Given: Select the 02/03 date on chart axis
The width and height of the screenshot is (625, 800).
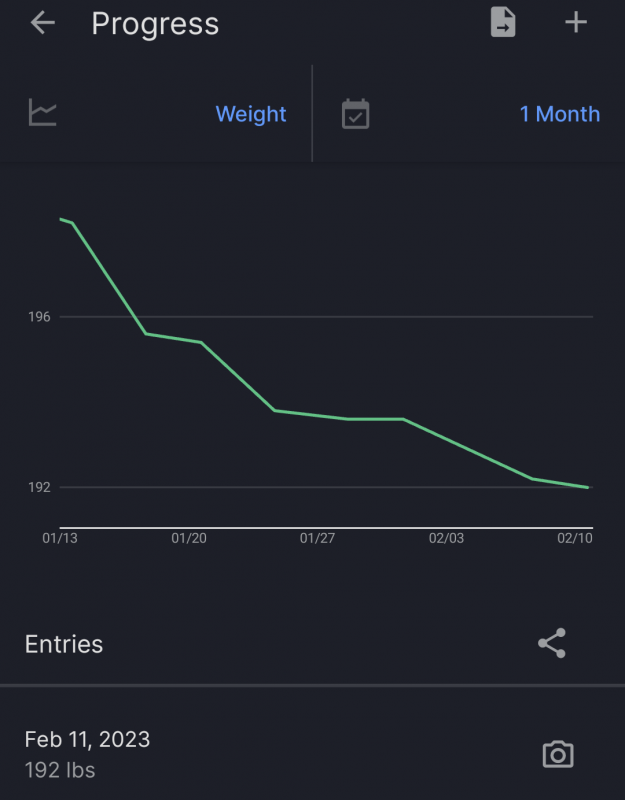Looking at the screenshot, I should (x=446, y=538).
